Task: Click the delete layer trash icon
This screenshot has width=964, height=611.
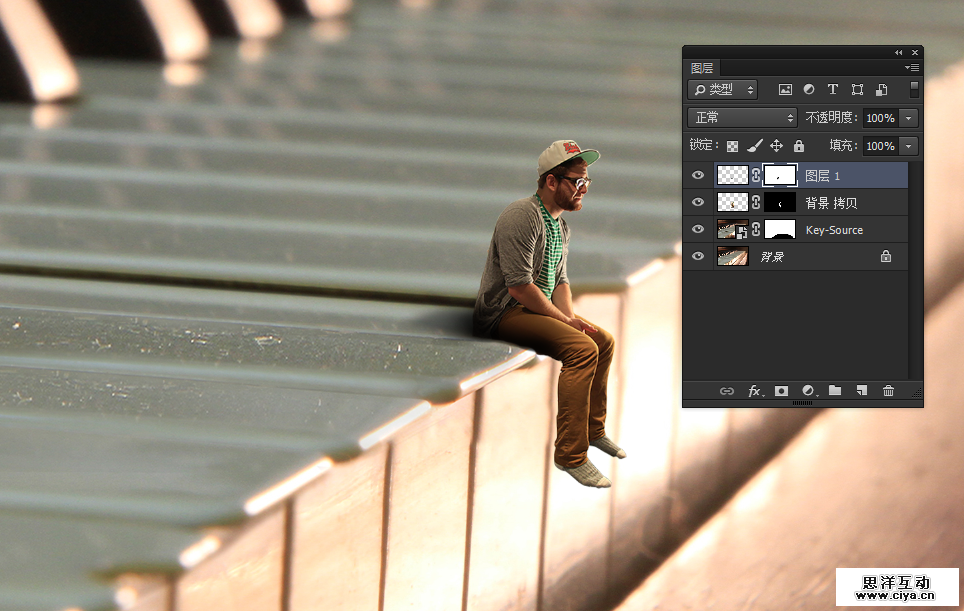Action: tap(888, 391)
